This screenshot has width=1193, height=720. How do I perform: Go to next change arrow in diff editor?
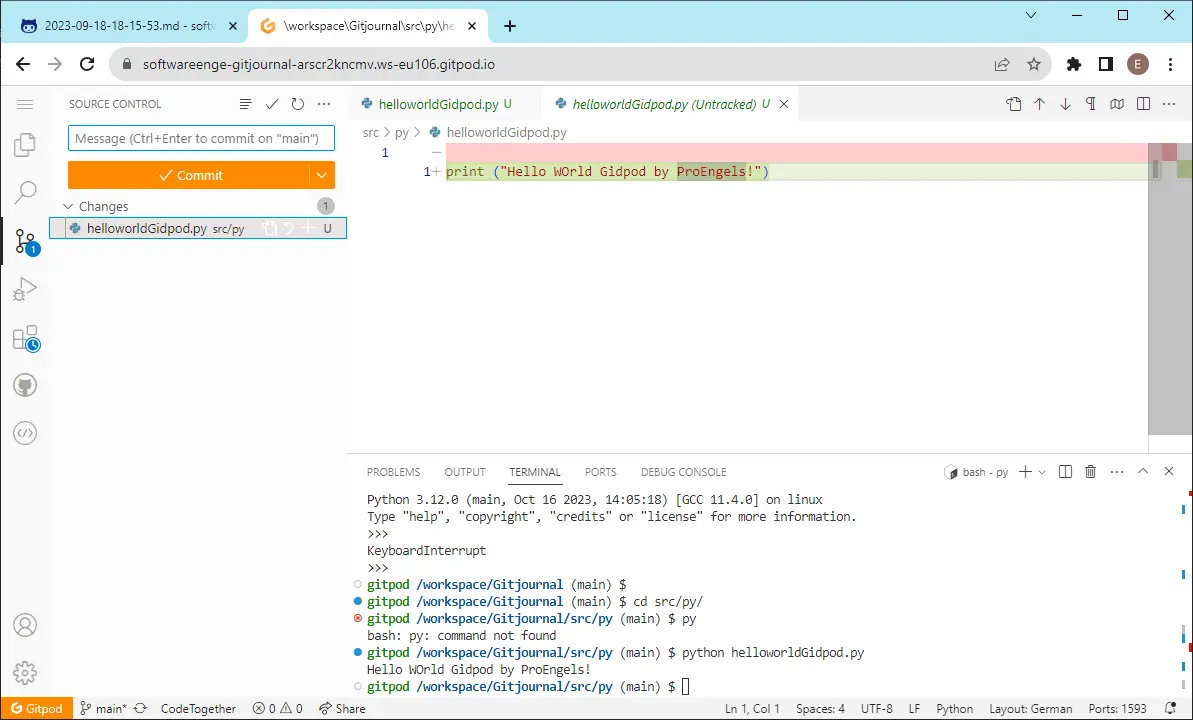(x=1065, y=104)
